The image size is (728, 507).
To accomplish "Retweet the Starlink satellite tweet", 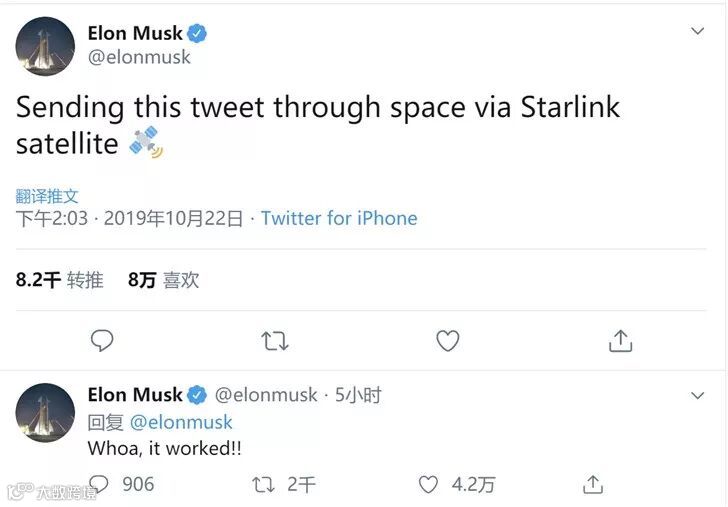I will pyautogui.click(x=274, y=341).
